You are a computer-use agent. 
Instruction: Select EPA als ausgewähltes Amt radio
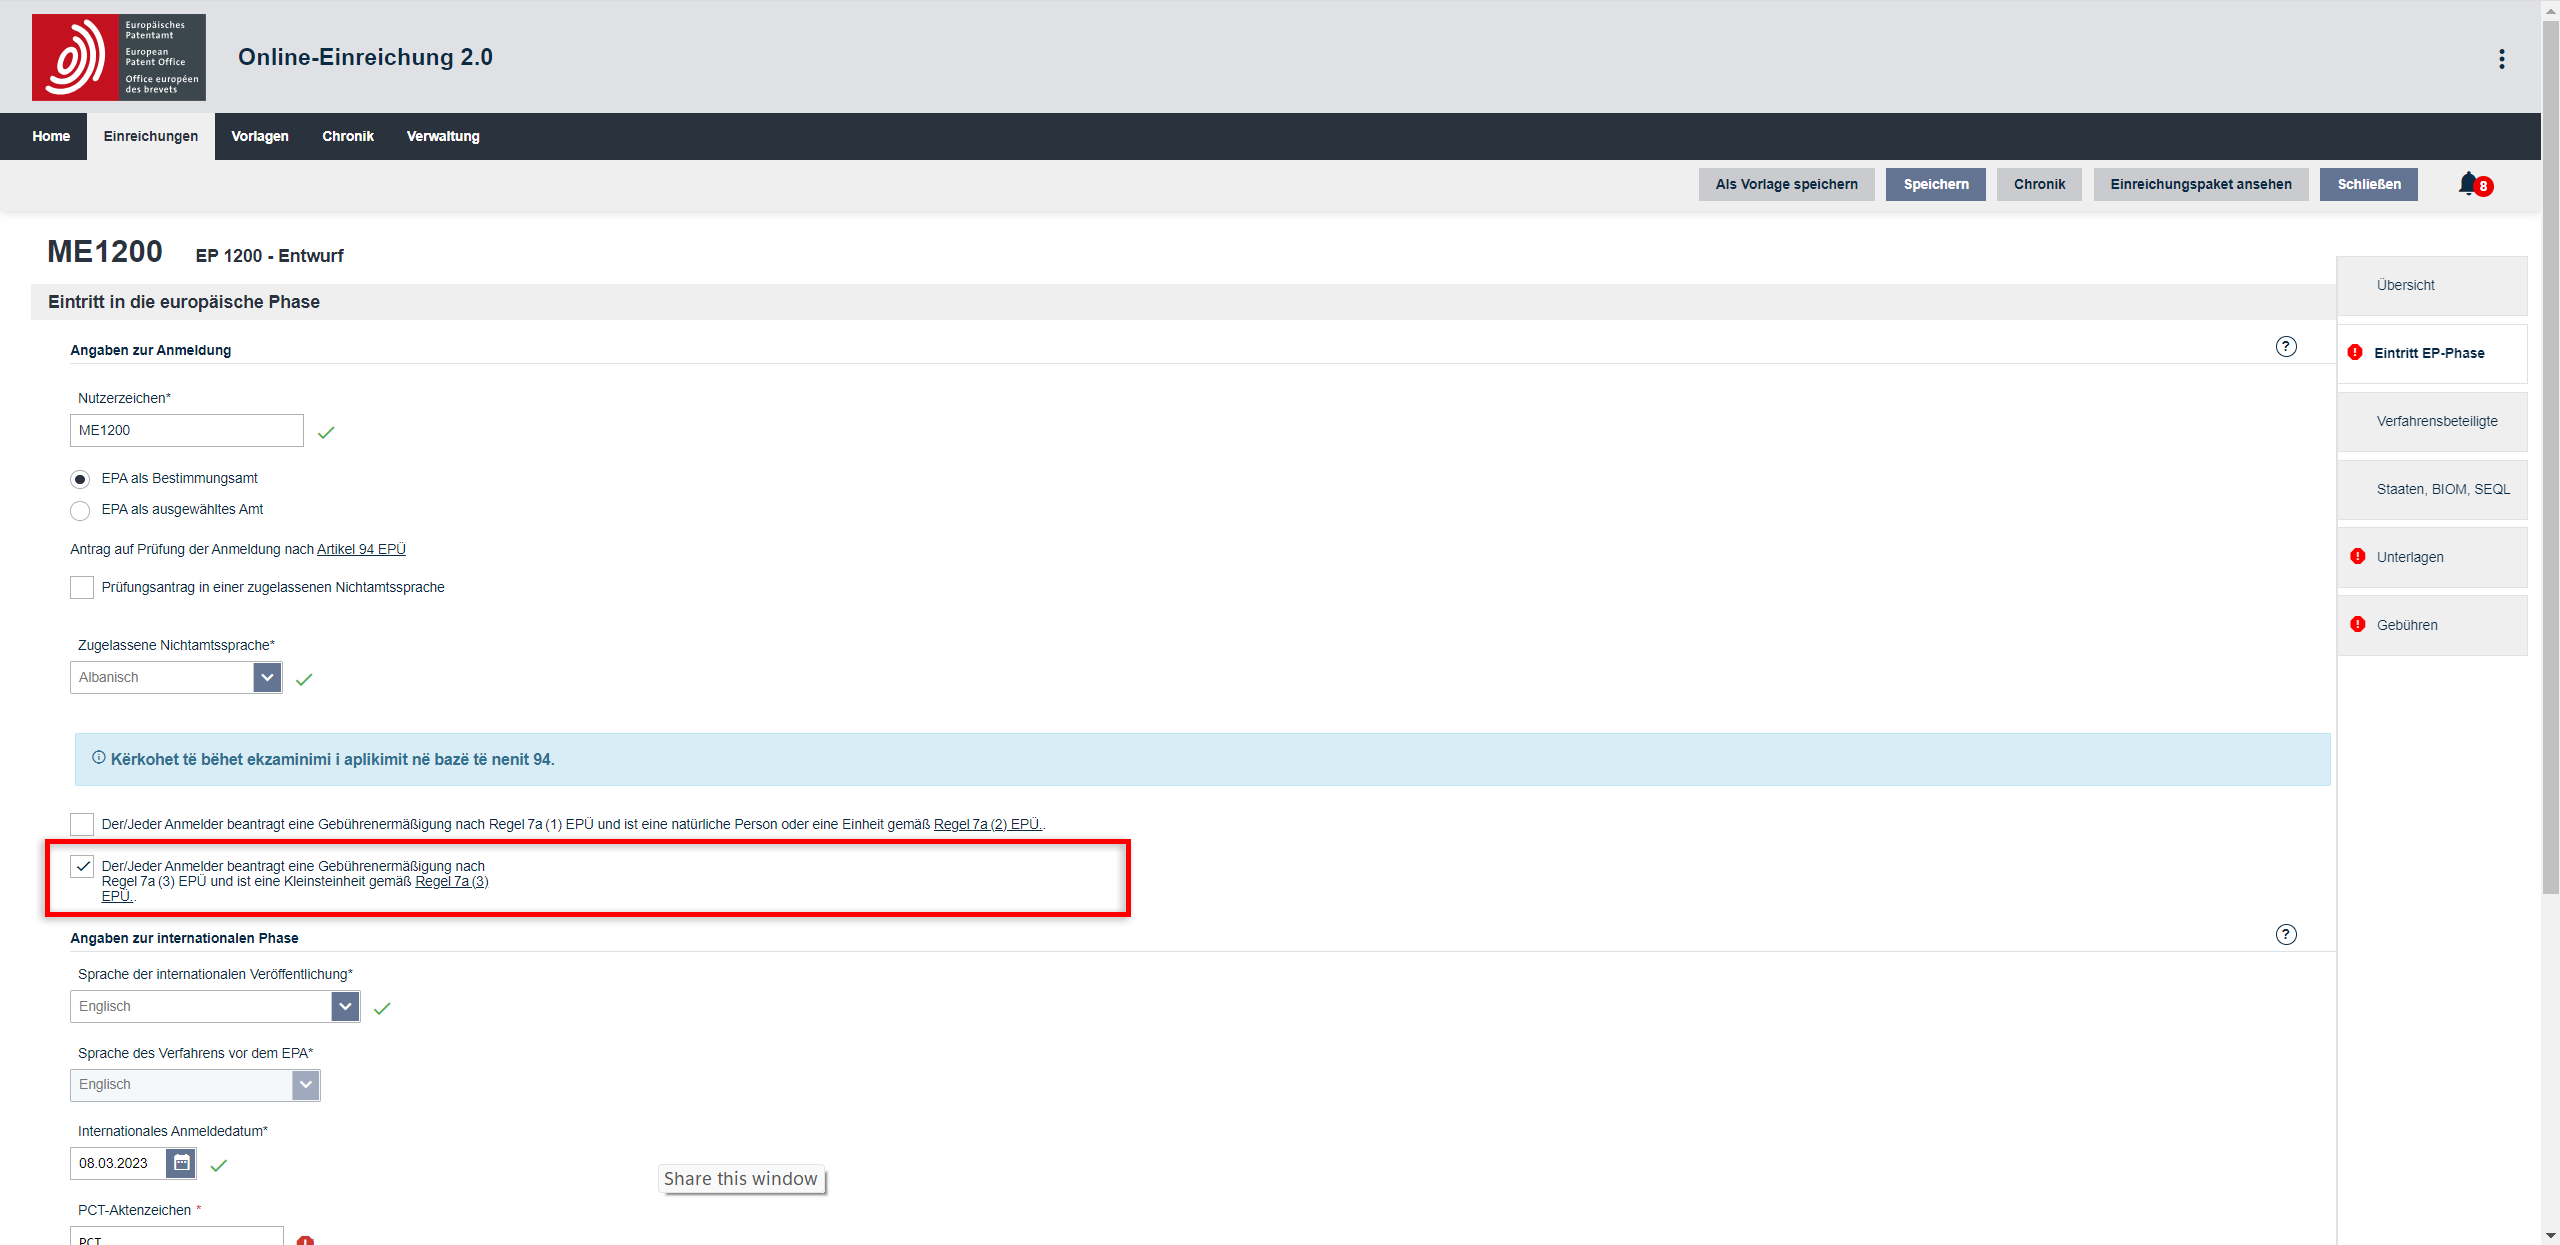coord(80,511)
